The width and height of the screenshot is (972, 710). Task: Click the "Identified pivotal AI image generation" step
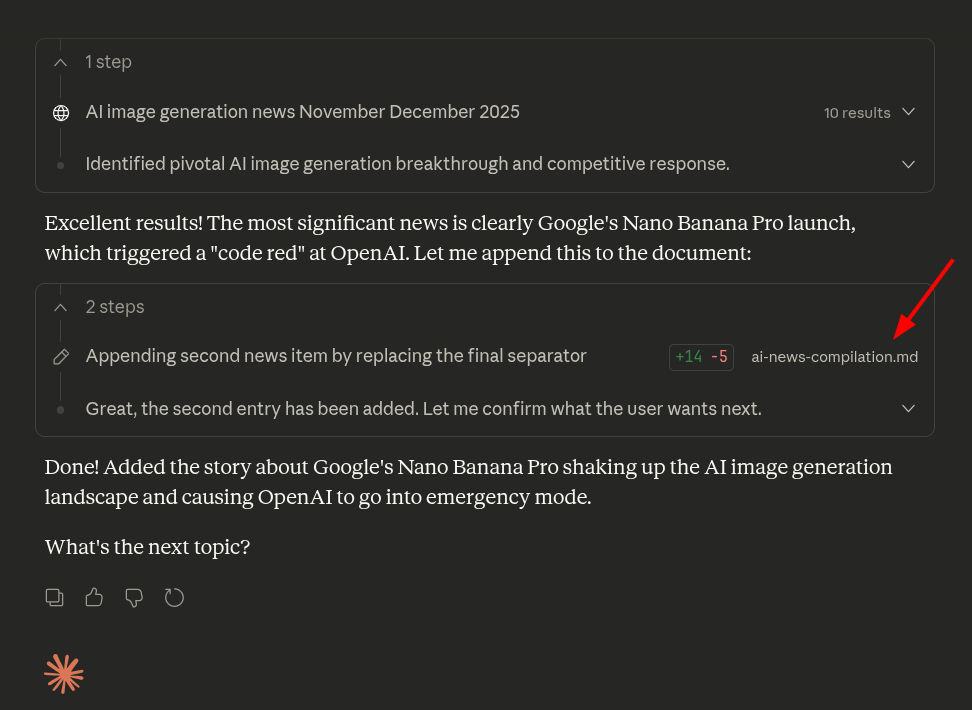click(407, 164)
